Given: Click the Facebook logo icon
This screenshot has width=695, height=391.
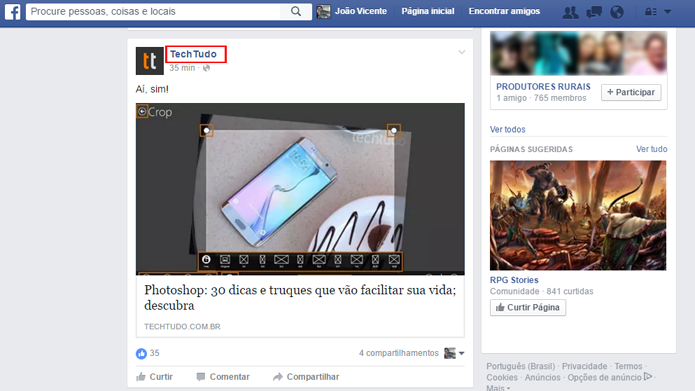Looking at the screenshot, I should coord(12,12).
